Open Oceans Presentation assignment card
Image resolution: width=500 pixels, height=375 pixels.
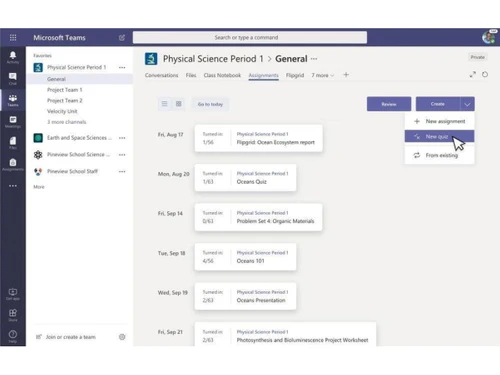tap(245, 296)
